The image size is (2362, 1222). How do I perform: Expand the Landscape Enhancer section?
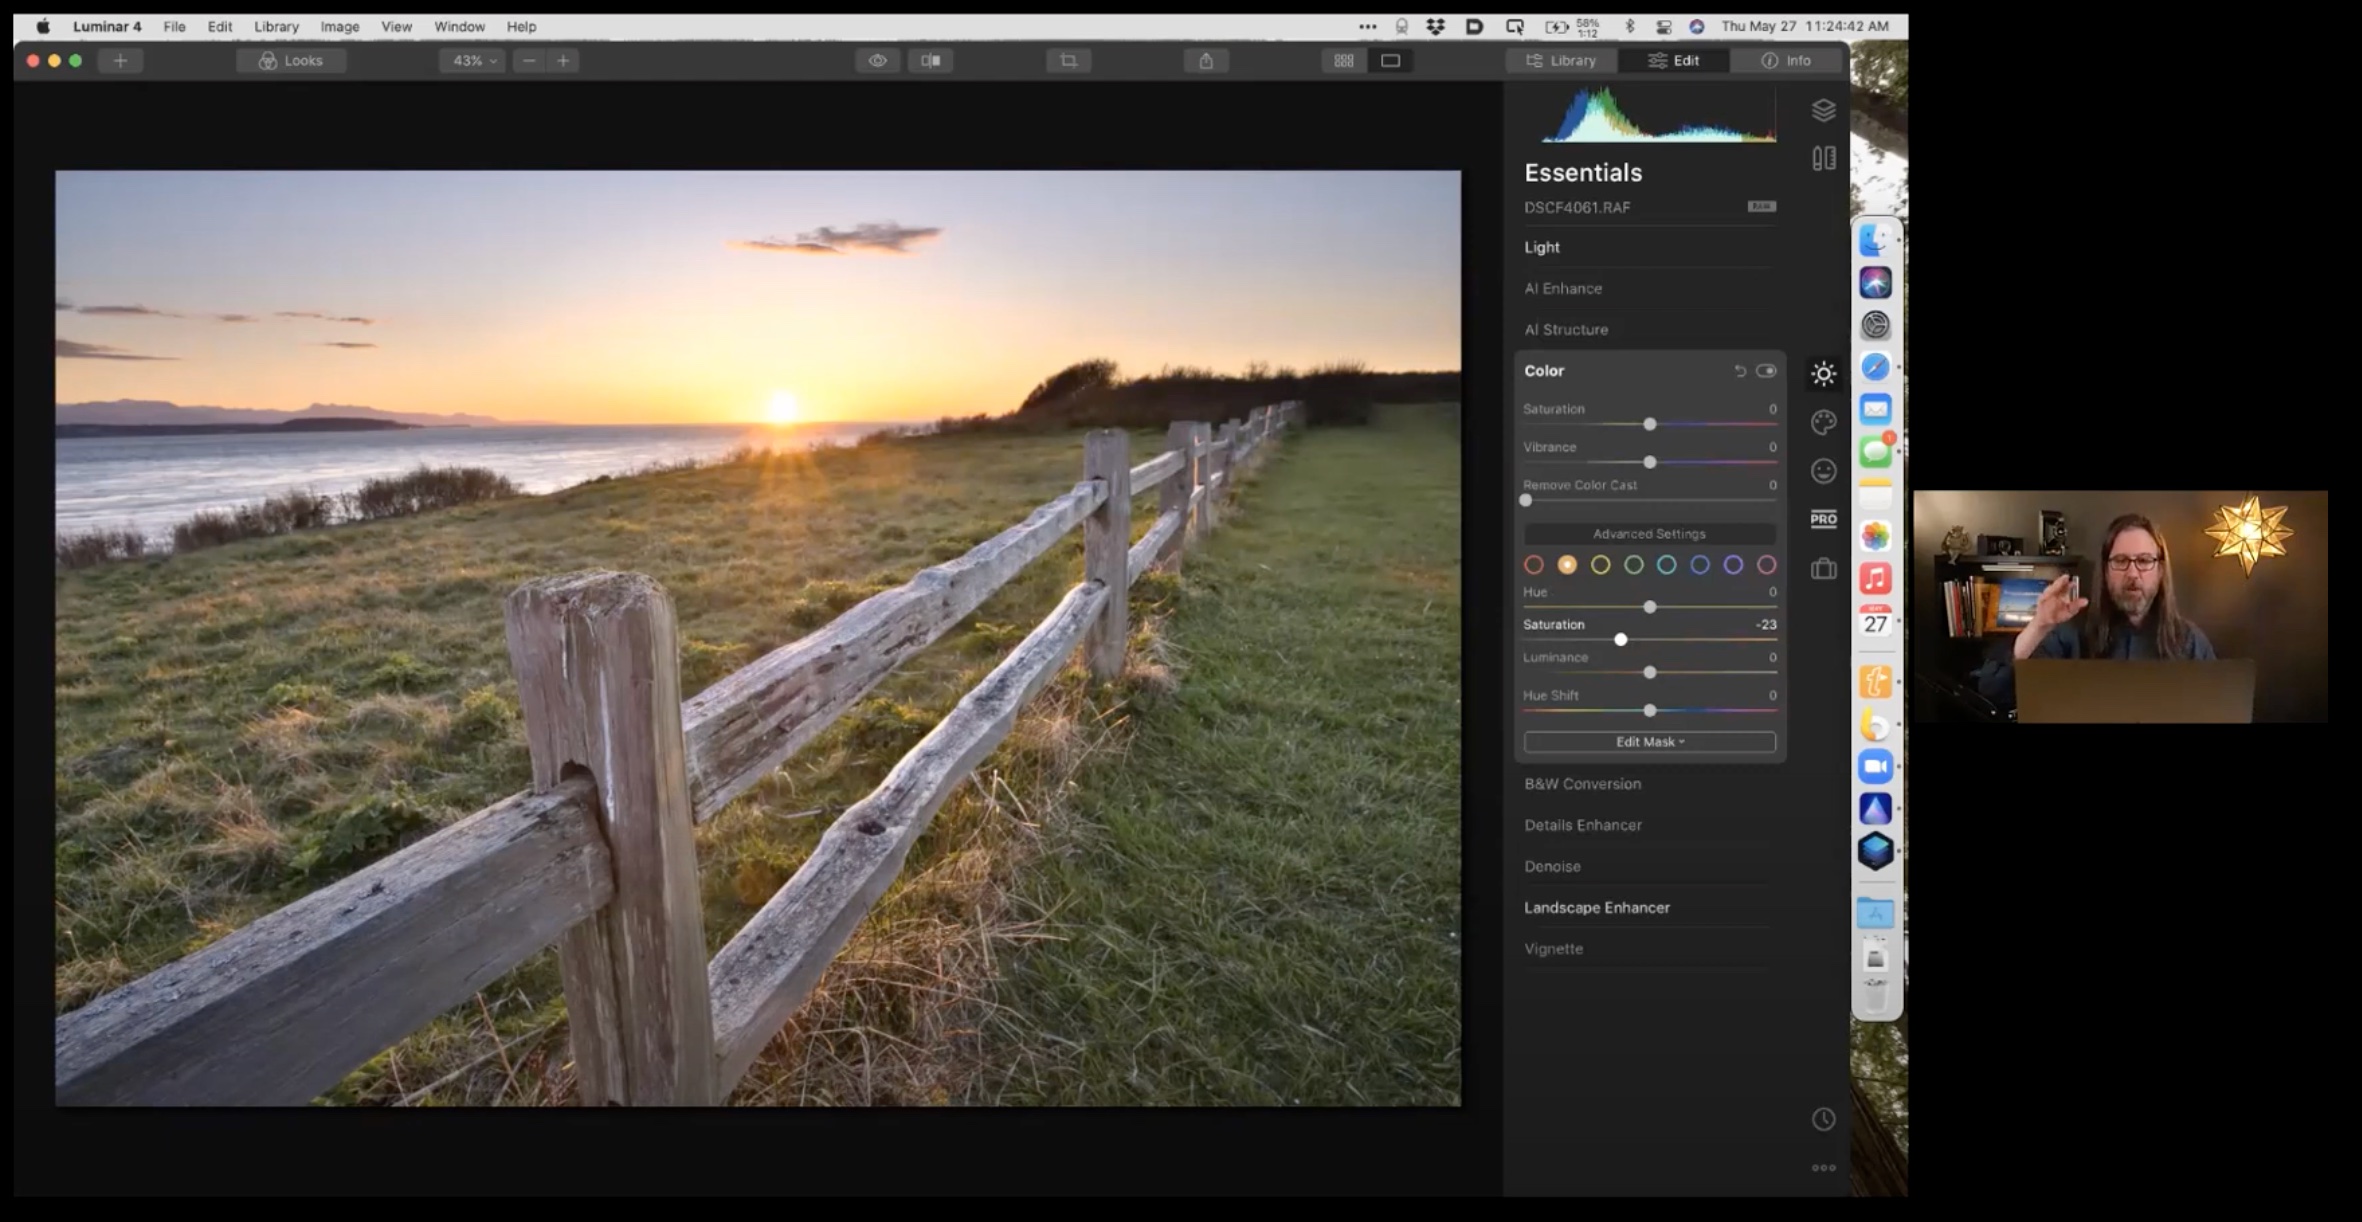point(1596,907)
